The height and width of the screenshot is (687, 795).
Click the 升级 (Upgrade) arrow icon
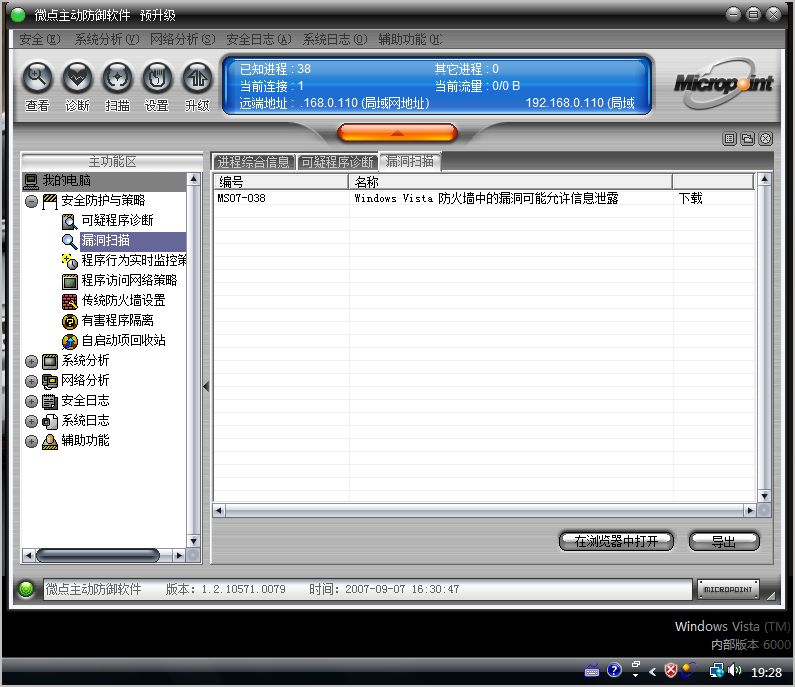click(x=197, y=78)
